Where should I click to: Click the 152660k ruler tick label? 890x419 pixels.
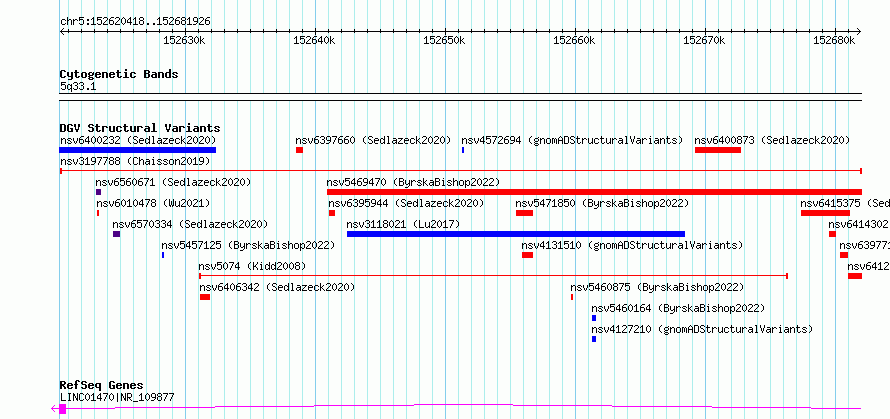574,40
